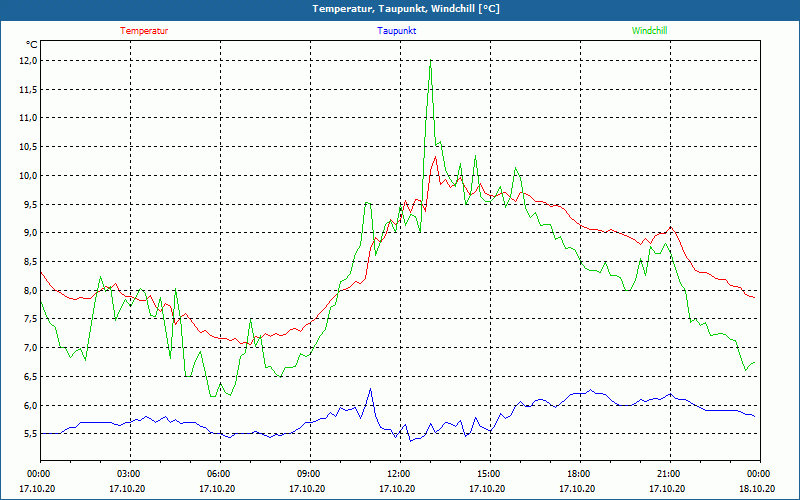This screenshot has height=500, width=800.
Task: Click the 6,0 y-axis value
Action: 31,405
